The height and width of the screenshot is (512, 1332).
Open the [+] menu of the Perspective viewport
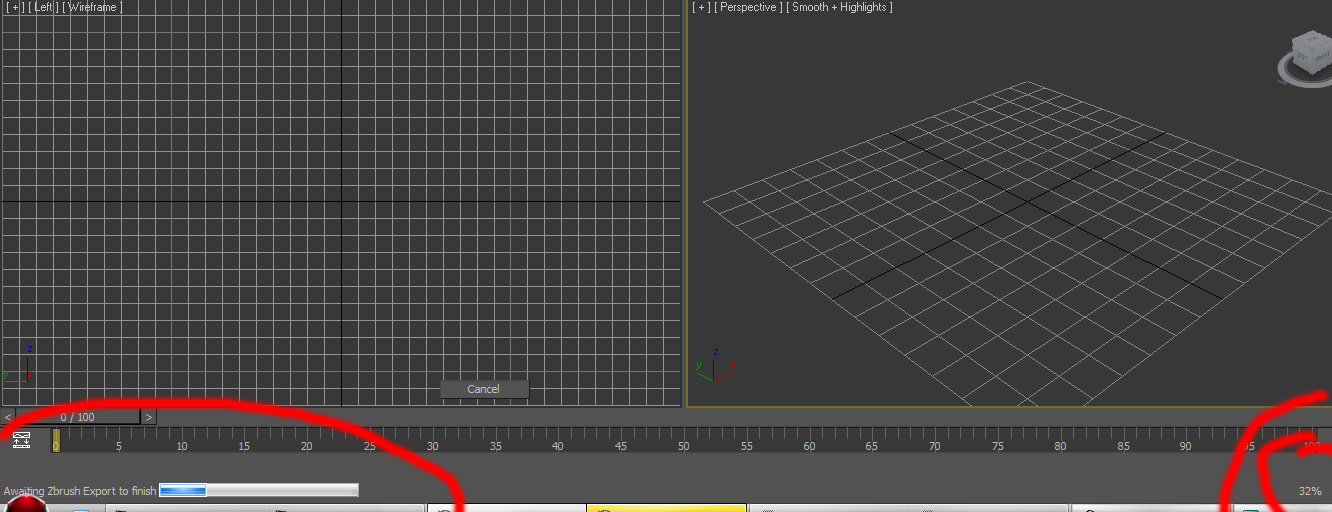[x=701, y=8]
